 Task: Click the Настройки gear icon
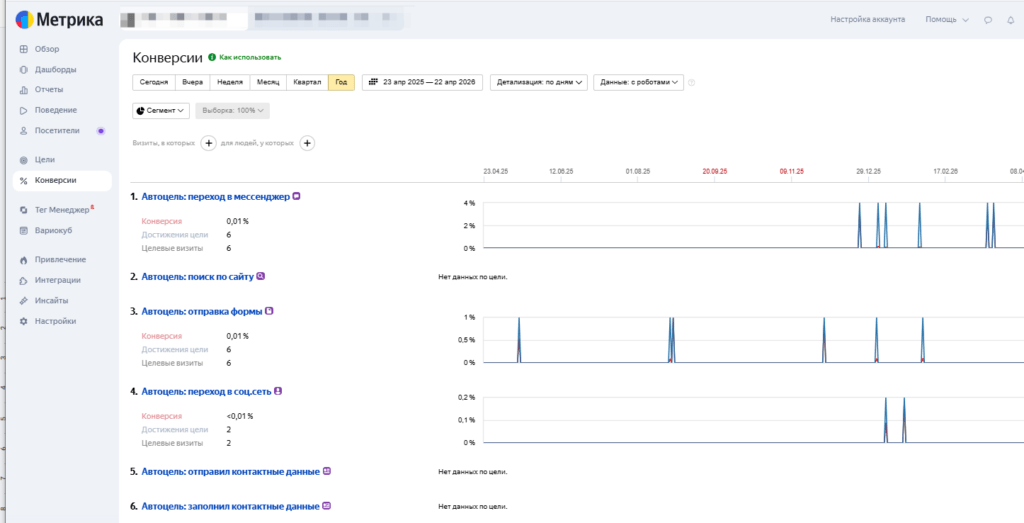pos(24,321)
